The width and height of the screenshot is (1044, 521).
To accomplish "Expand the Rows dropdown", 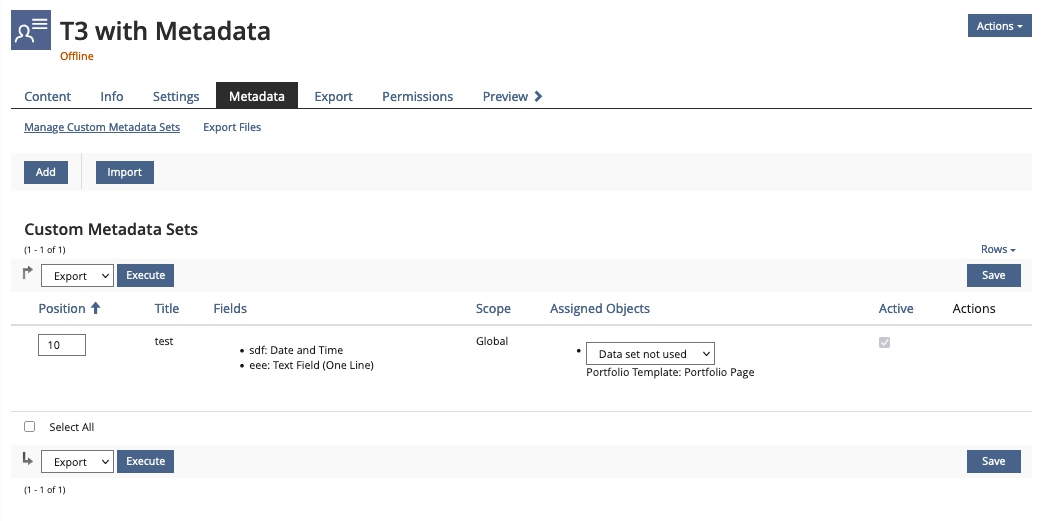I will click(x=998, y=250).
